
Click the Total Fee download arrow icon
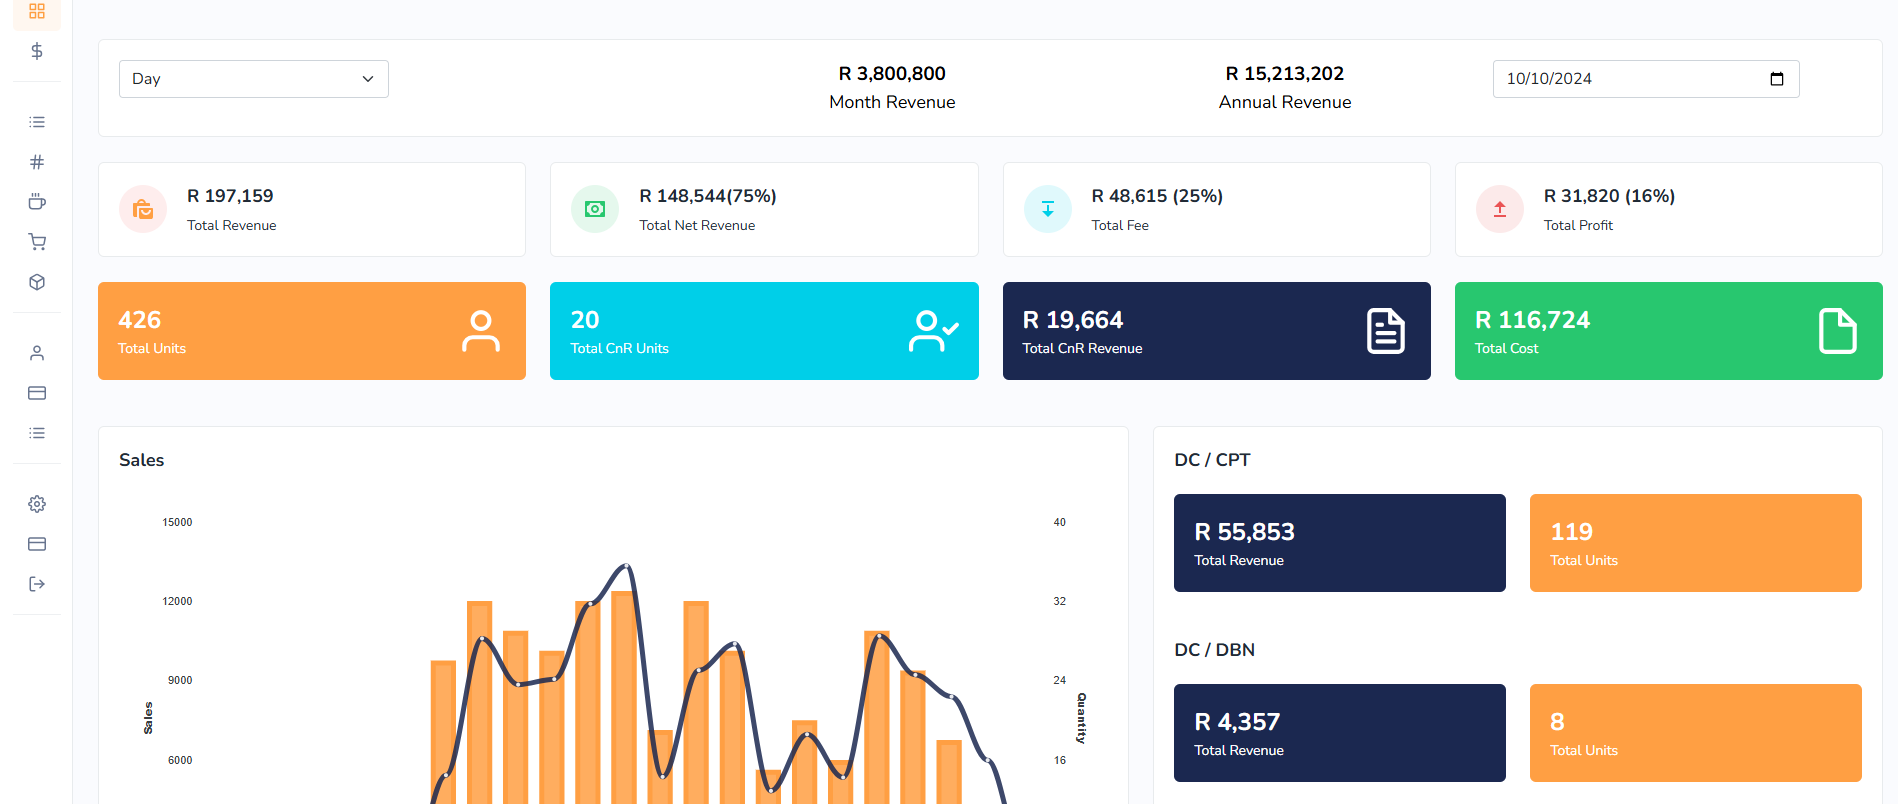coord(1048,209)
